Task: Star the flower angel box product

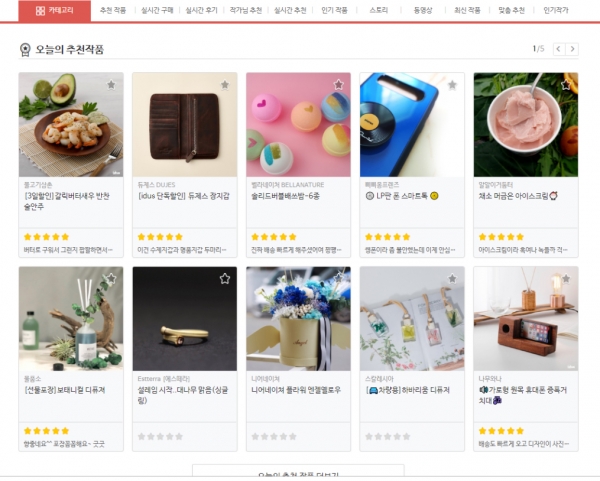Action: pos(338,278)
